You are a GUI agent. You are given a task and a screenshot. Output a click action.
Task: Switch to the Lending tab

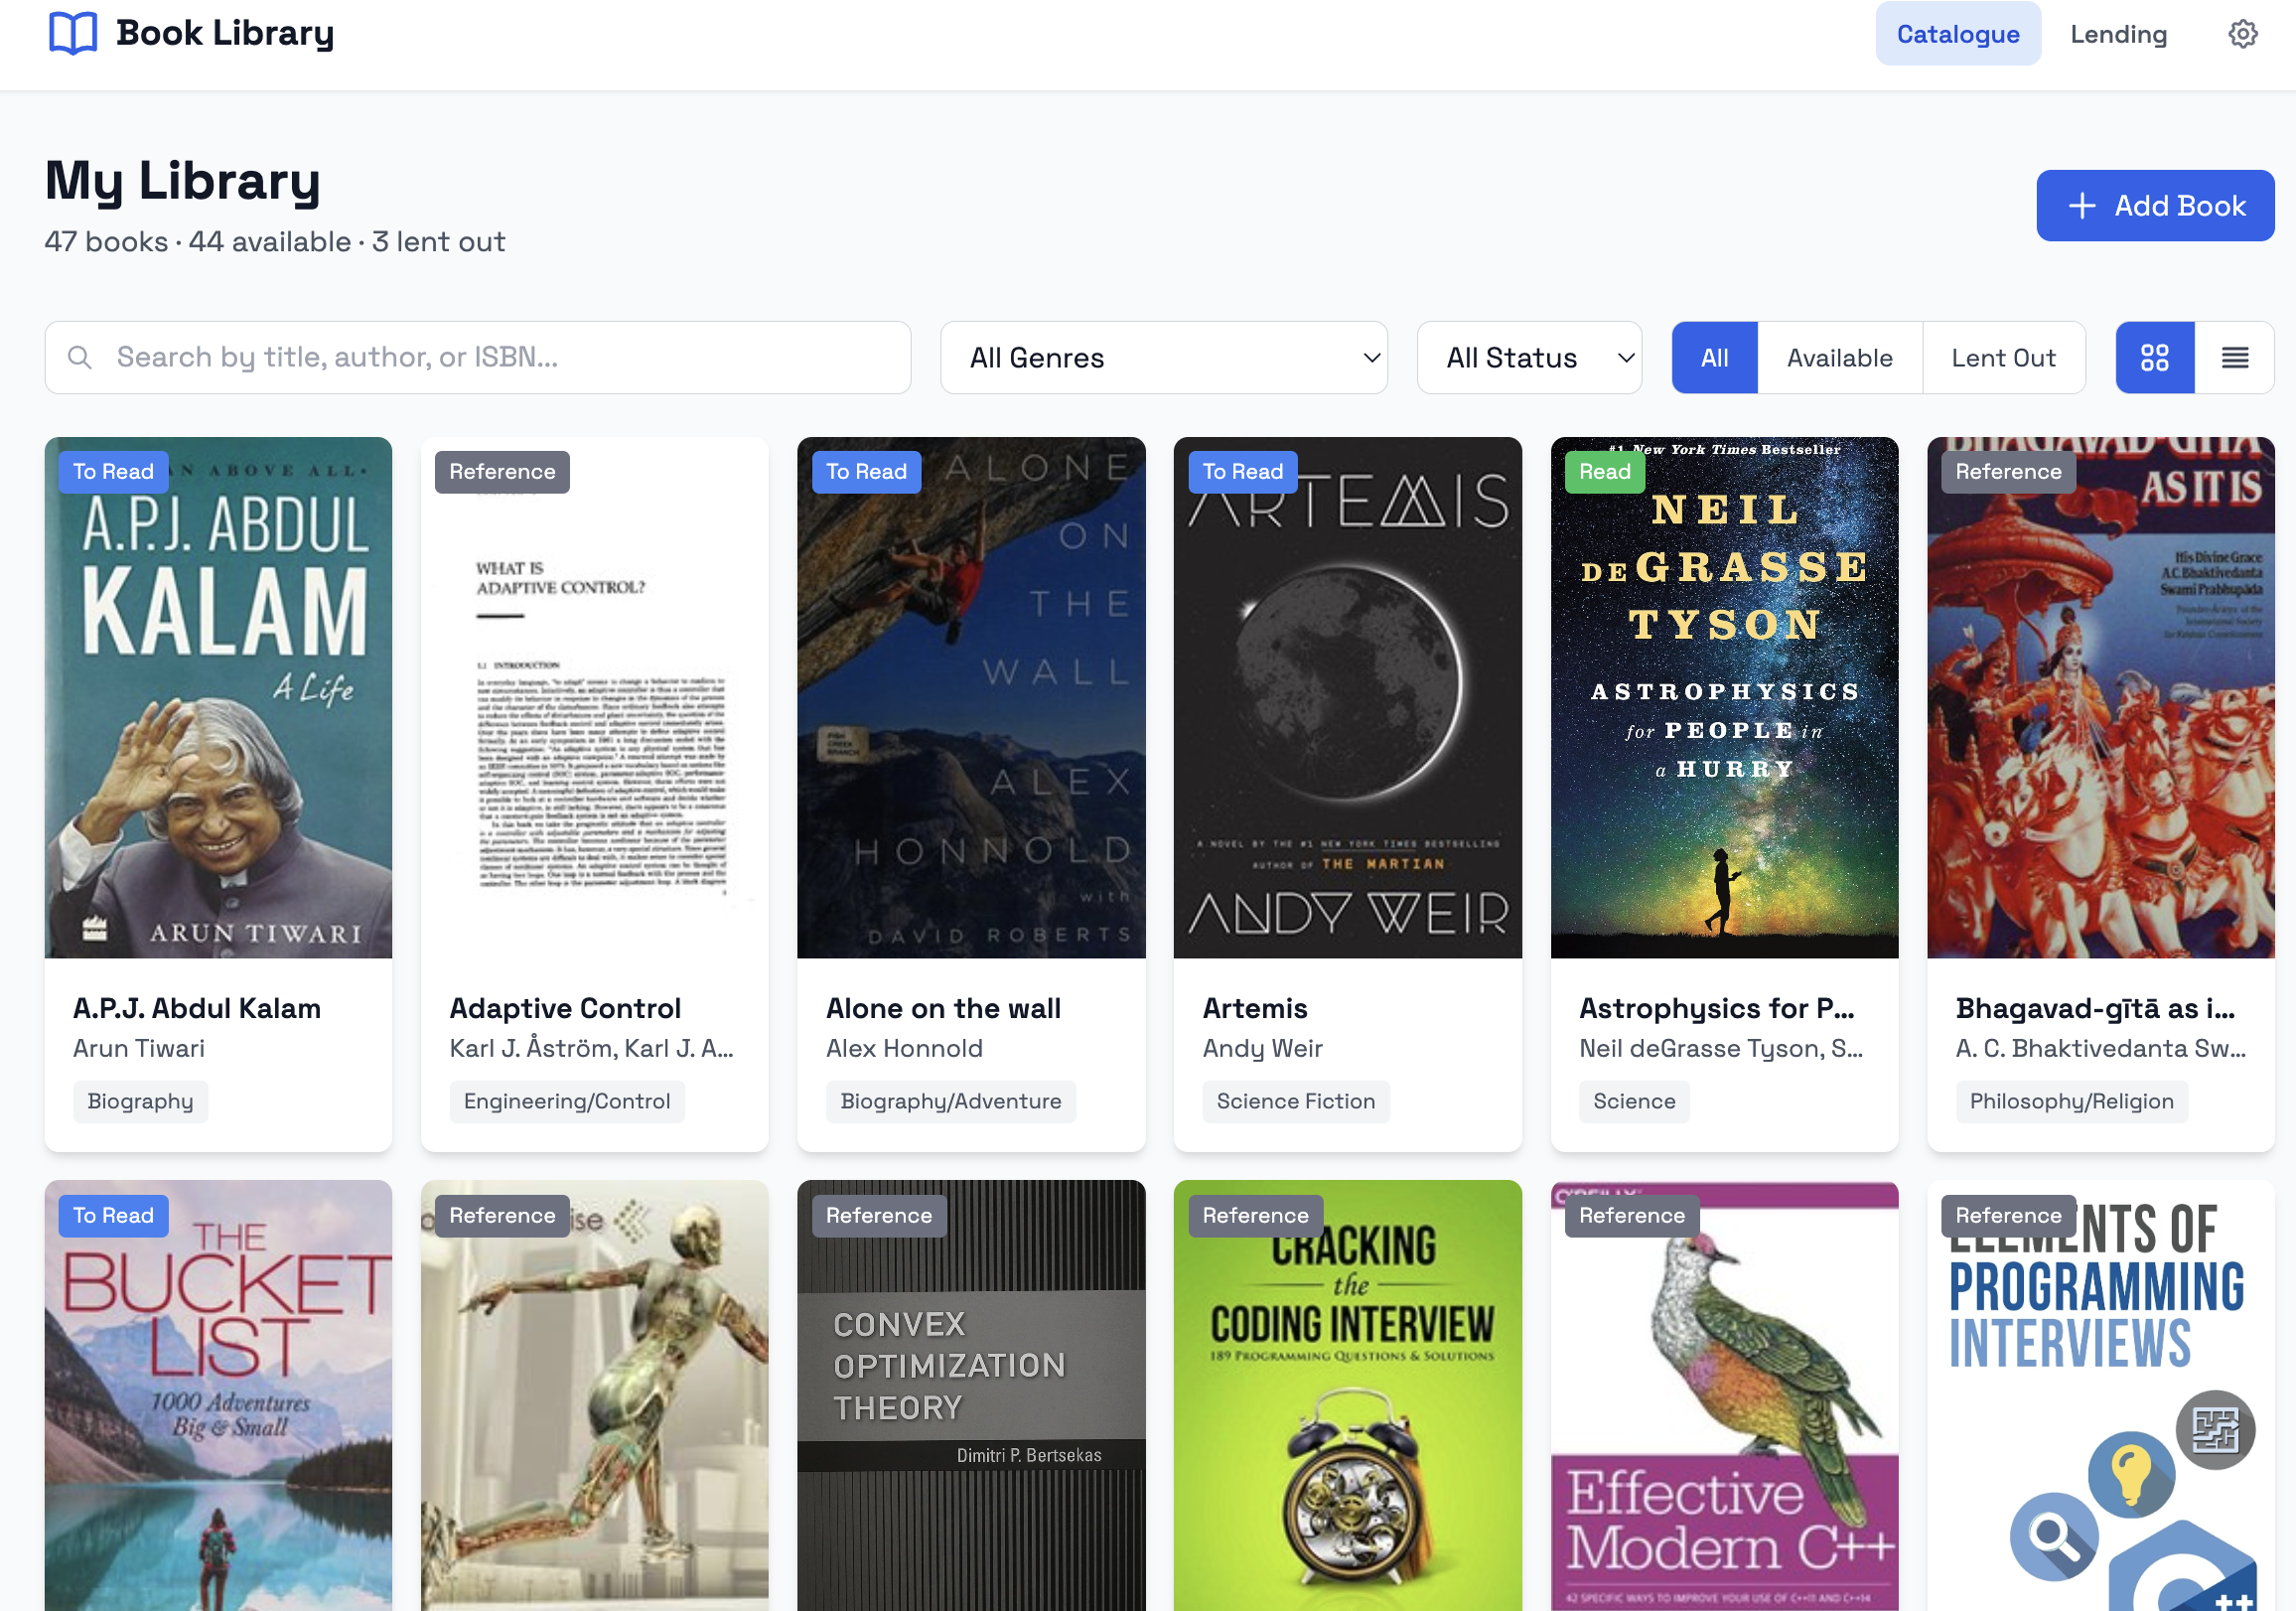pos(2117,33)
